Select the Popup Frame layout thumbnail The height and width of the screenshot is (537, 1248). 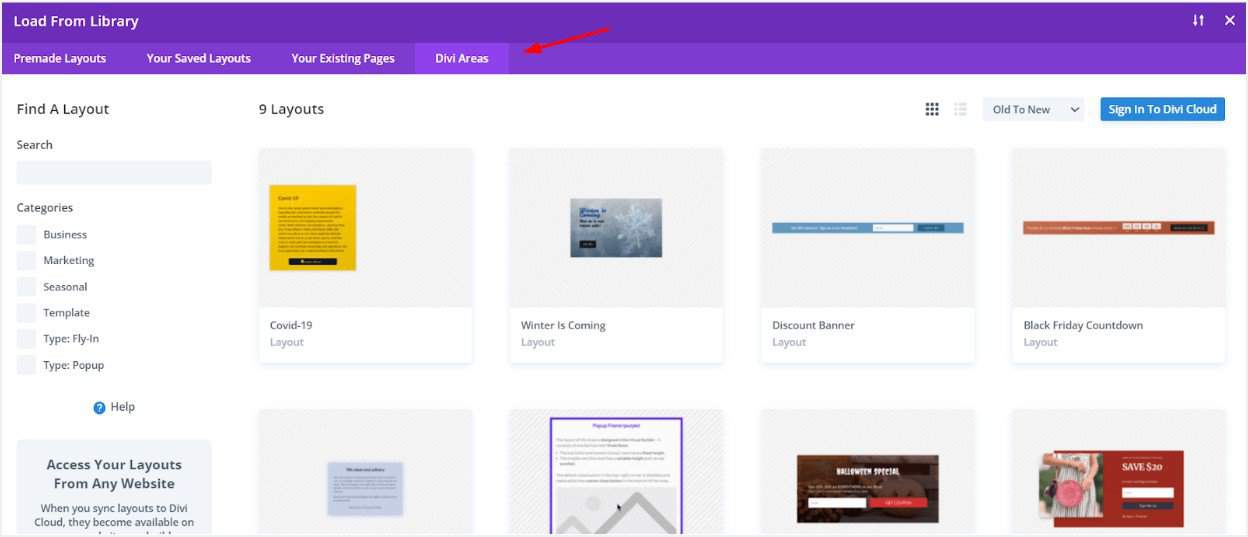(x=616, y=472)
